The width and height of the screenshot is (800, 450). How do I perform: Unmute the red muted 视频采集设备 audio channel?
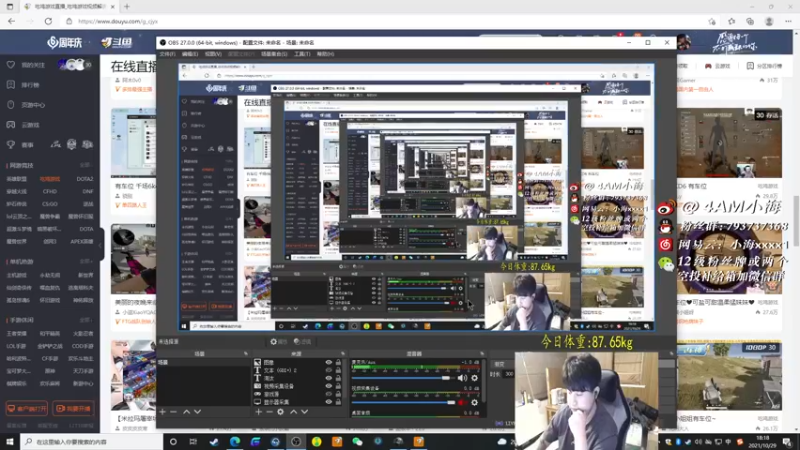462,403
